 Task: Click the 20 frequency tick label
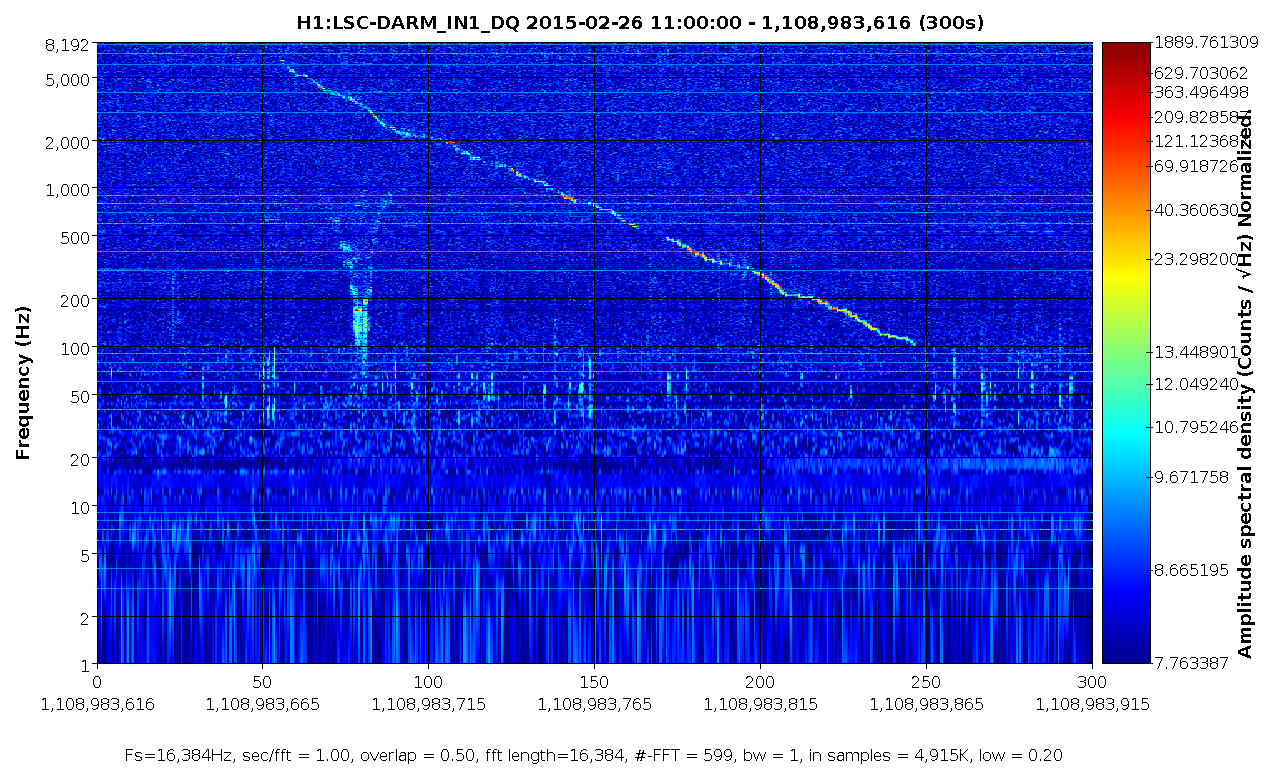point(82,458)
